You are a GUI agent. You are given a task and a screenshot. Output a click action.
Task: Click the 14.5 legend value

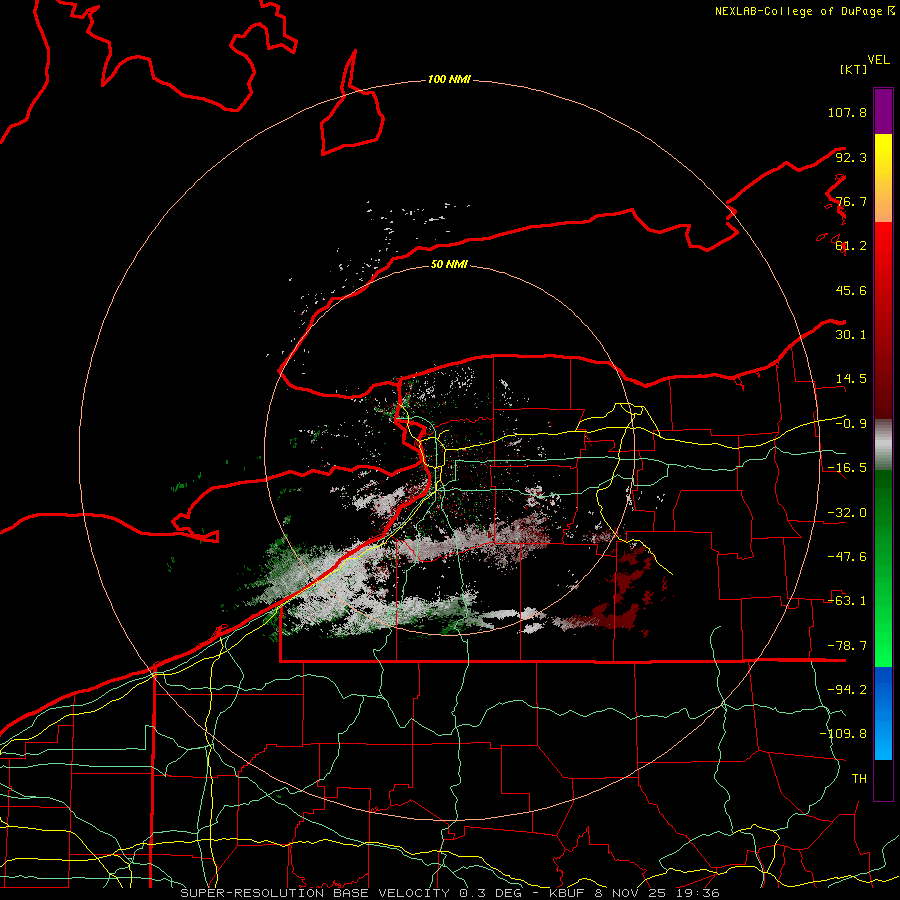[851, 379]
